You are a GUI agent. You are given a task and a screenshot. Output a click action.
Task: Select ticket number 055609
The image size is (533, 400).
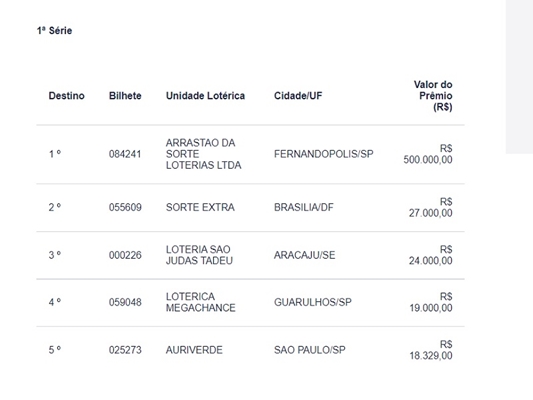[125, 207]
